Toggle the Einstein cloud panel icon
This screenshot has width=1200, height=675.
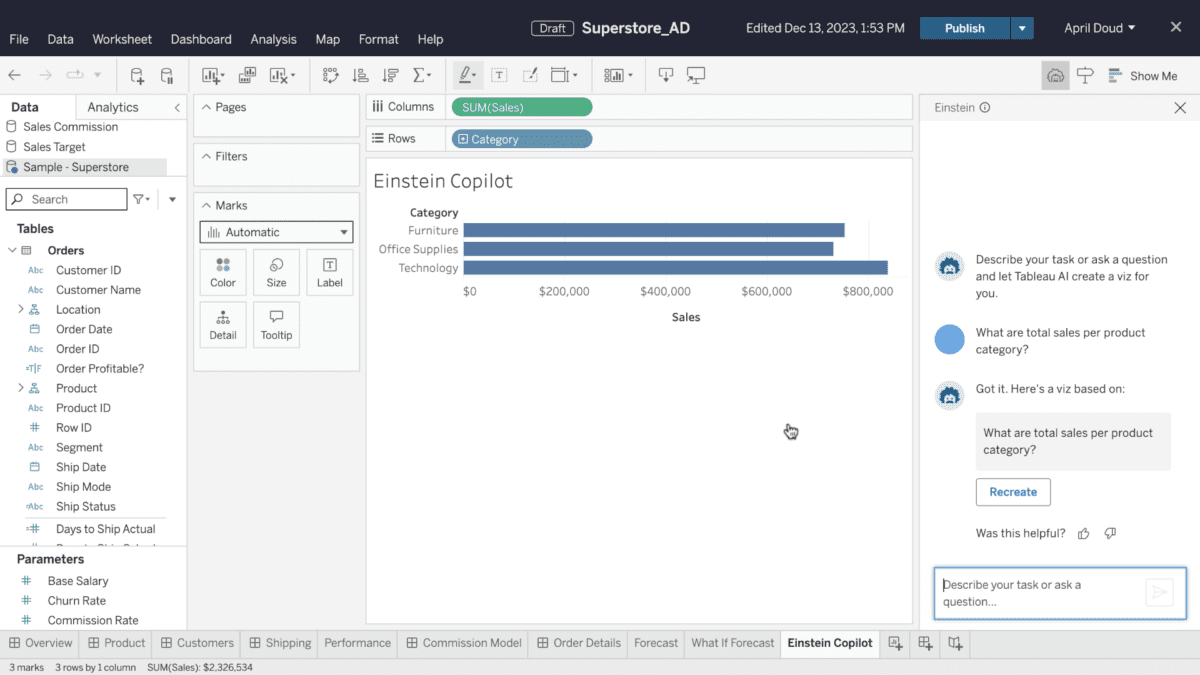click(x=1055, y=74)
